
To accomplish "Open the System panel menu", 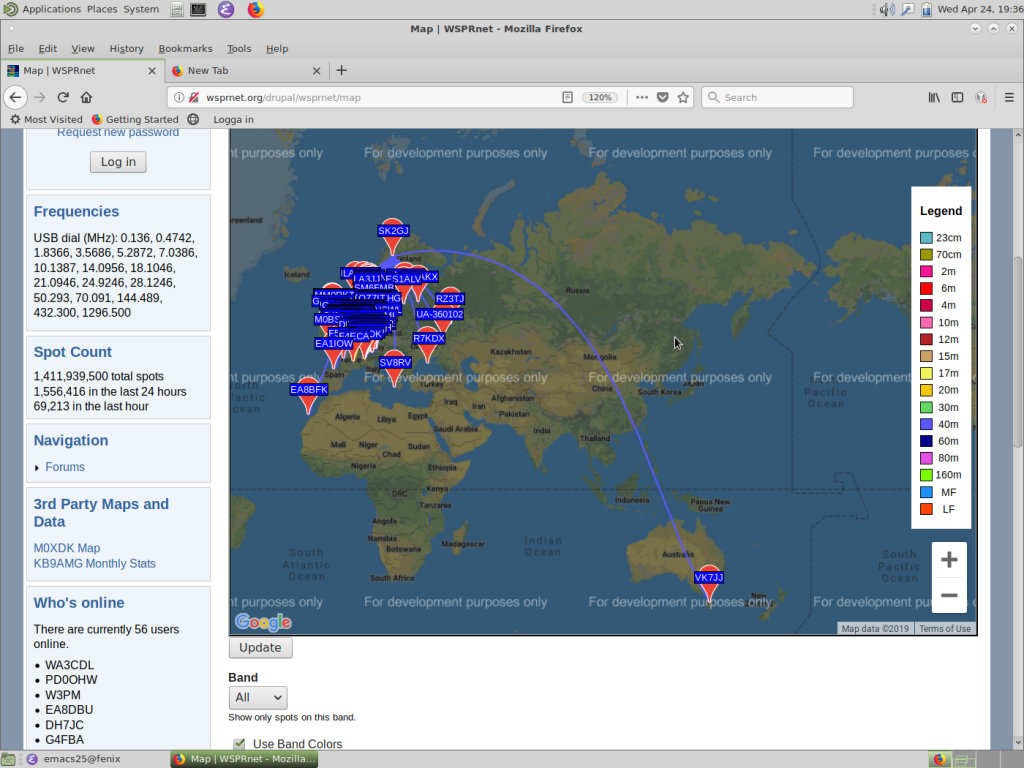I will (x=141, y=9).
